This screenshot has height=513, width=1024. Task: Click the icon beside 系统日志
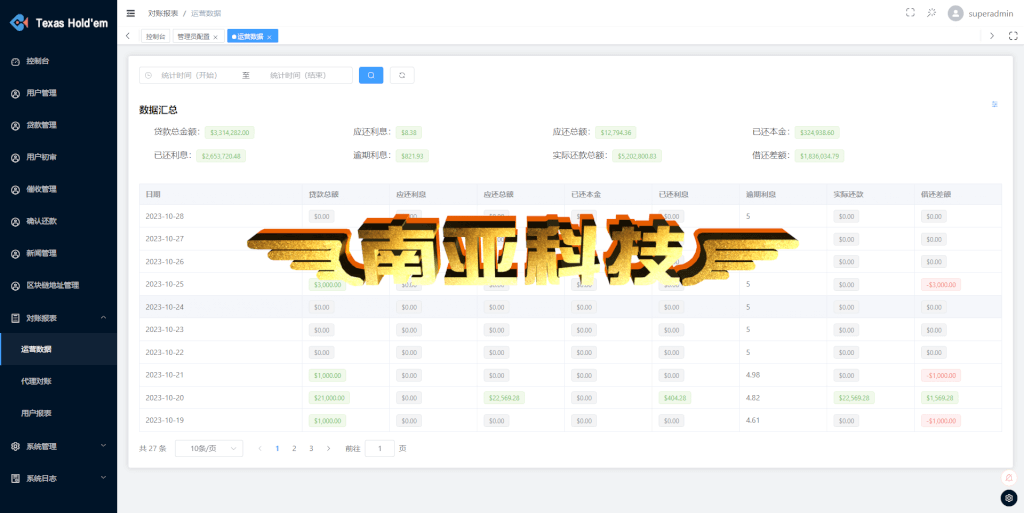tap(16, 478)
